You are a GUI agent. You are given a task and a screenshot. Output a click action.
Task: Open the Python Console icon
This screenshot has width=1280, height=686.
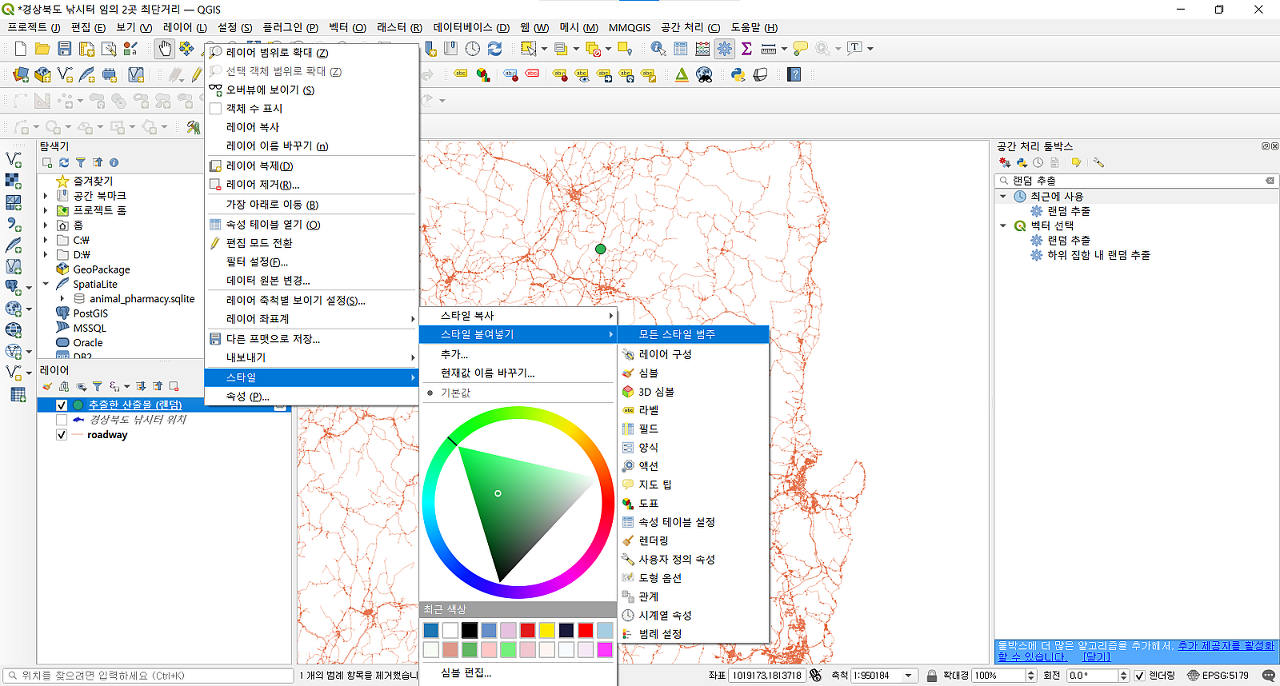pos(738,74)
